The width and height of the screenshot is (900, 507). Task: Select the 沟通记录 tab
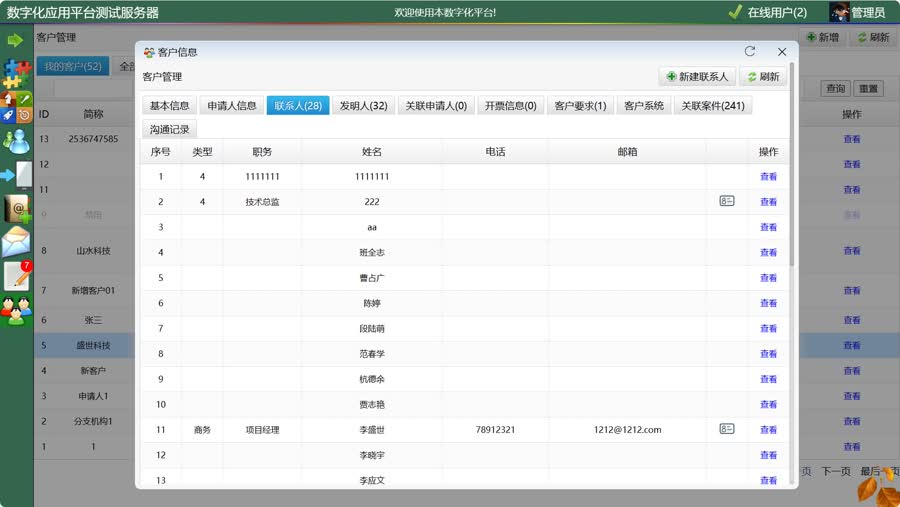click(x=170, y=129)
